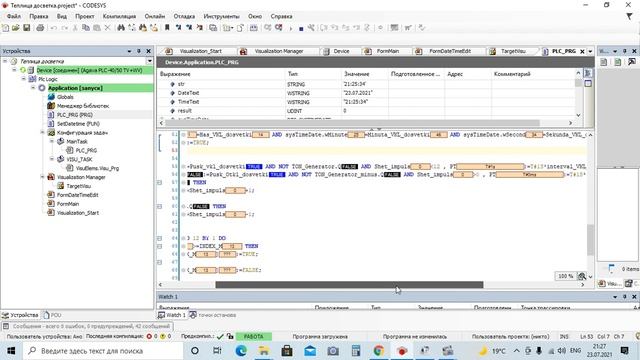640x360 pixels.
Task: Open Microsoft Edge from taskbar
Action: pos(241,351)
